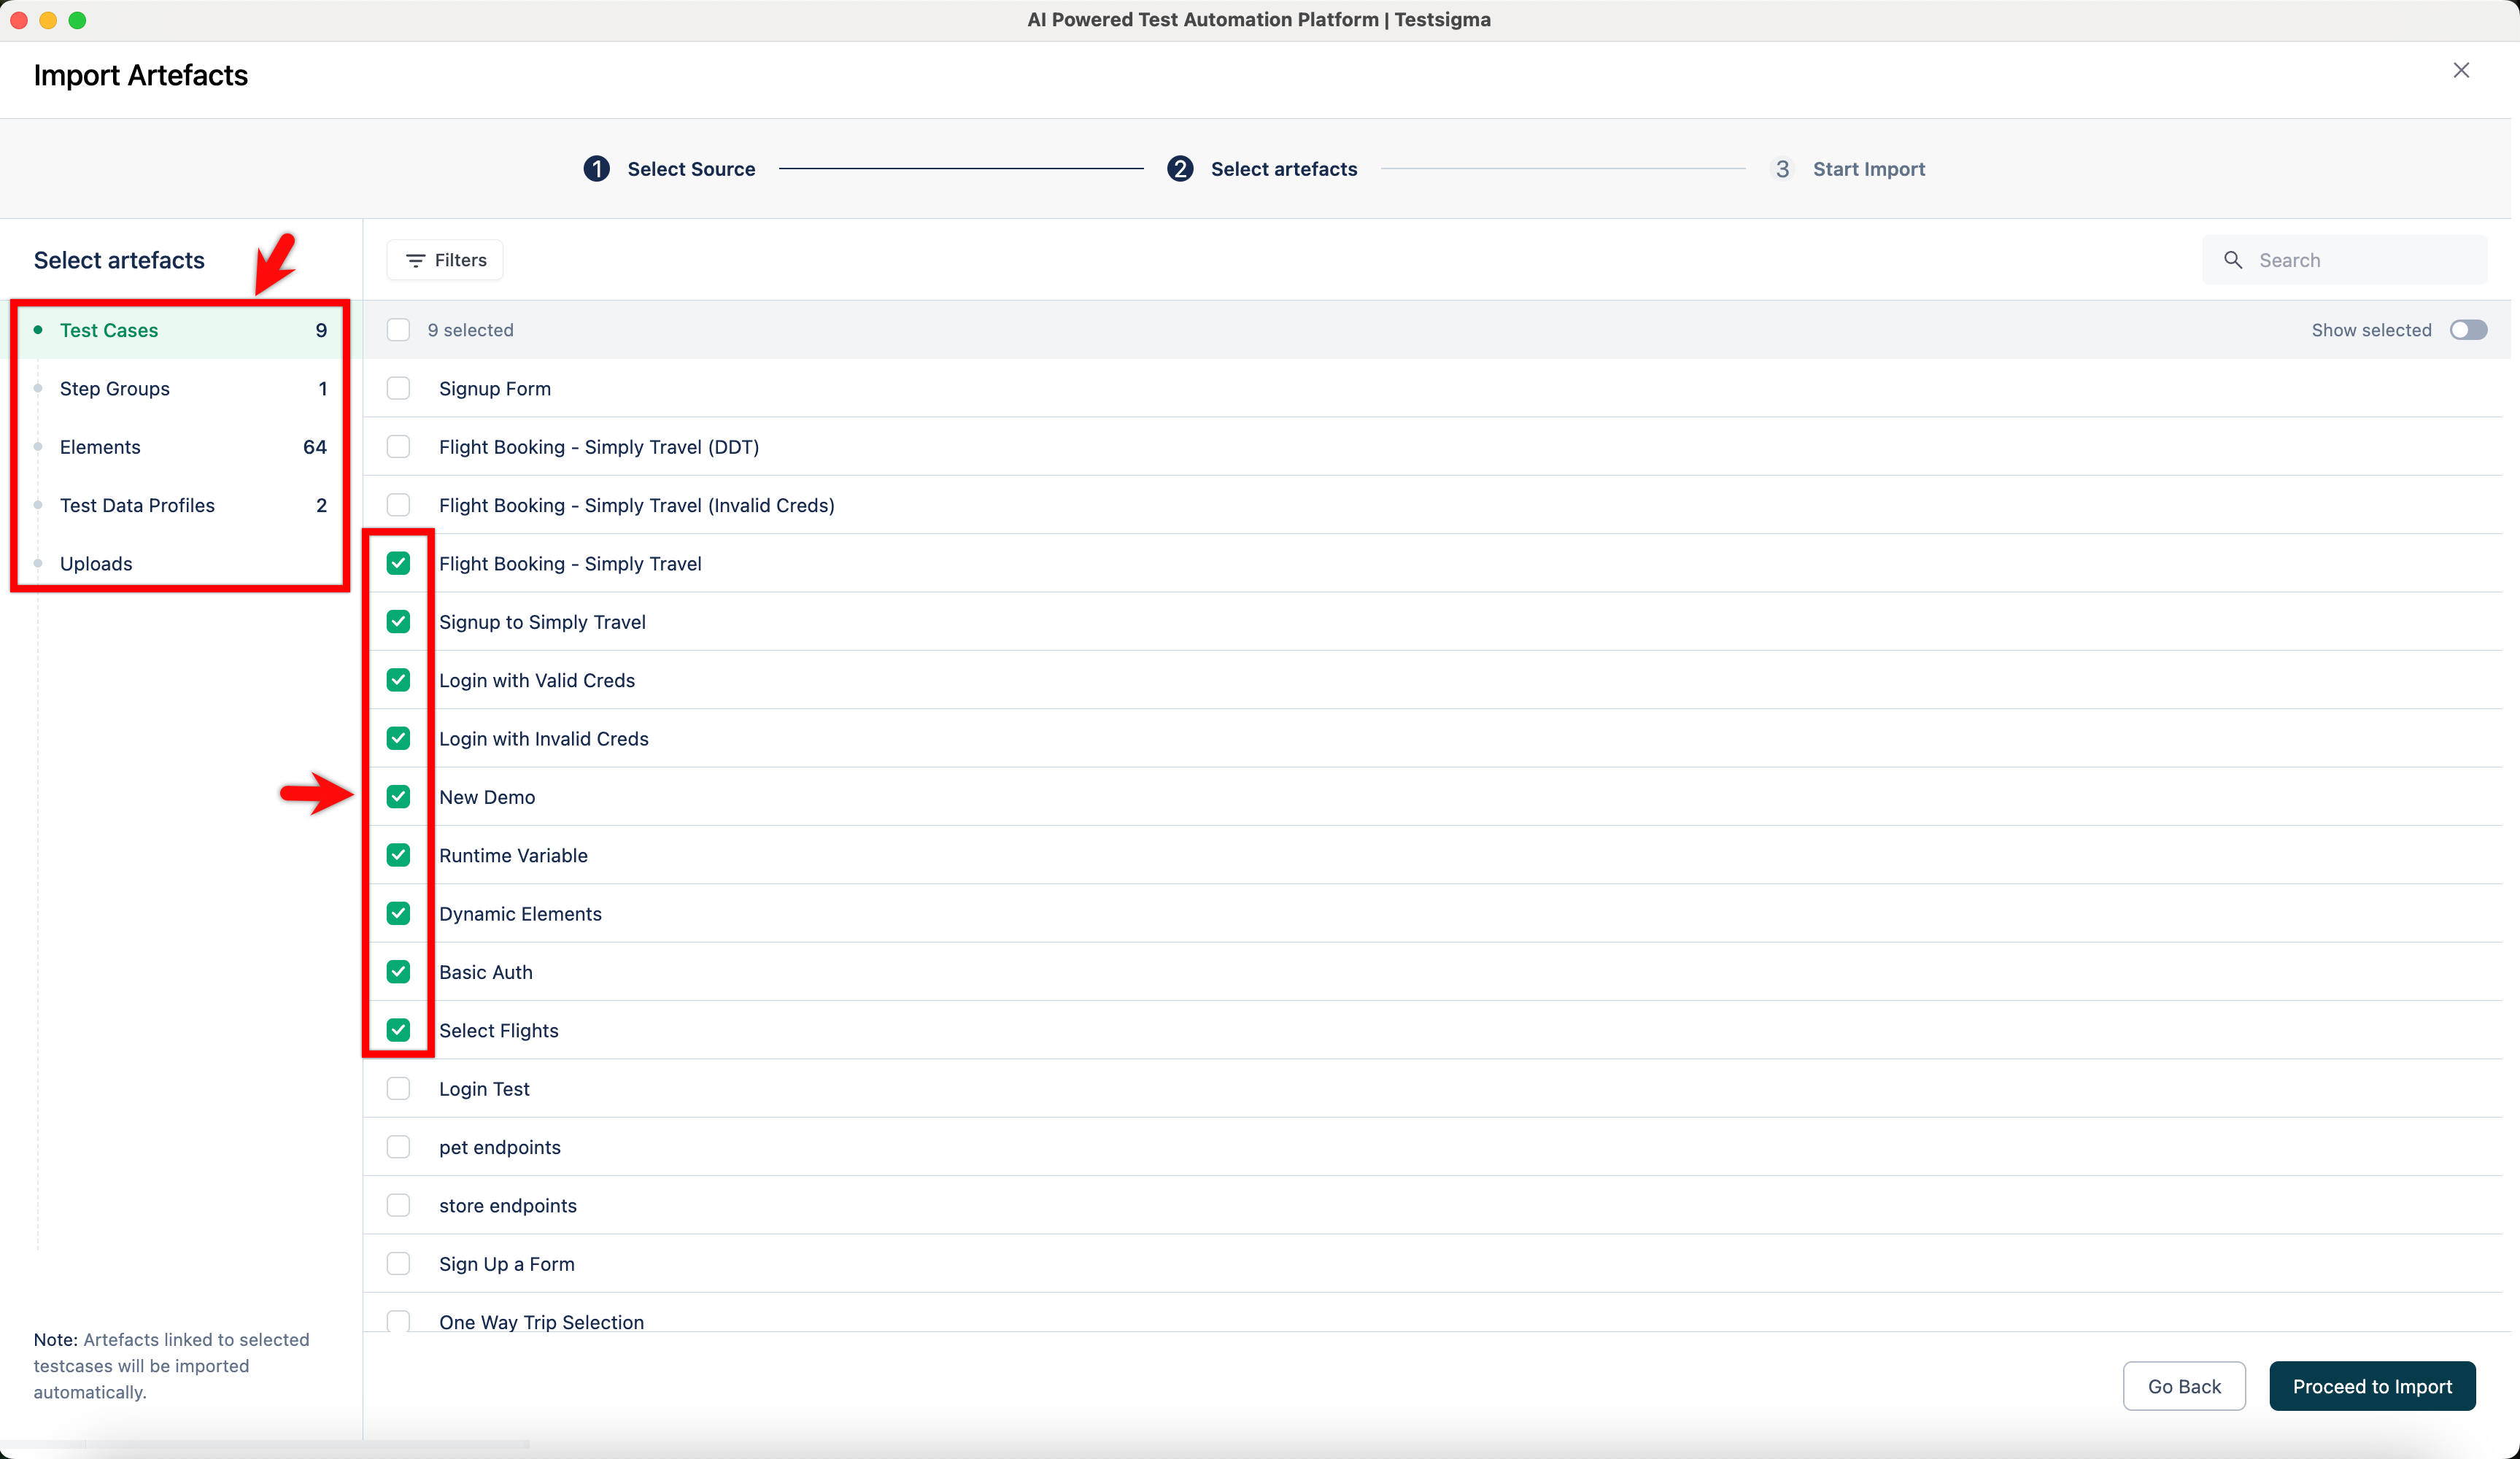Check the Signup Form checkbox

click(x=398, y=388)
